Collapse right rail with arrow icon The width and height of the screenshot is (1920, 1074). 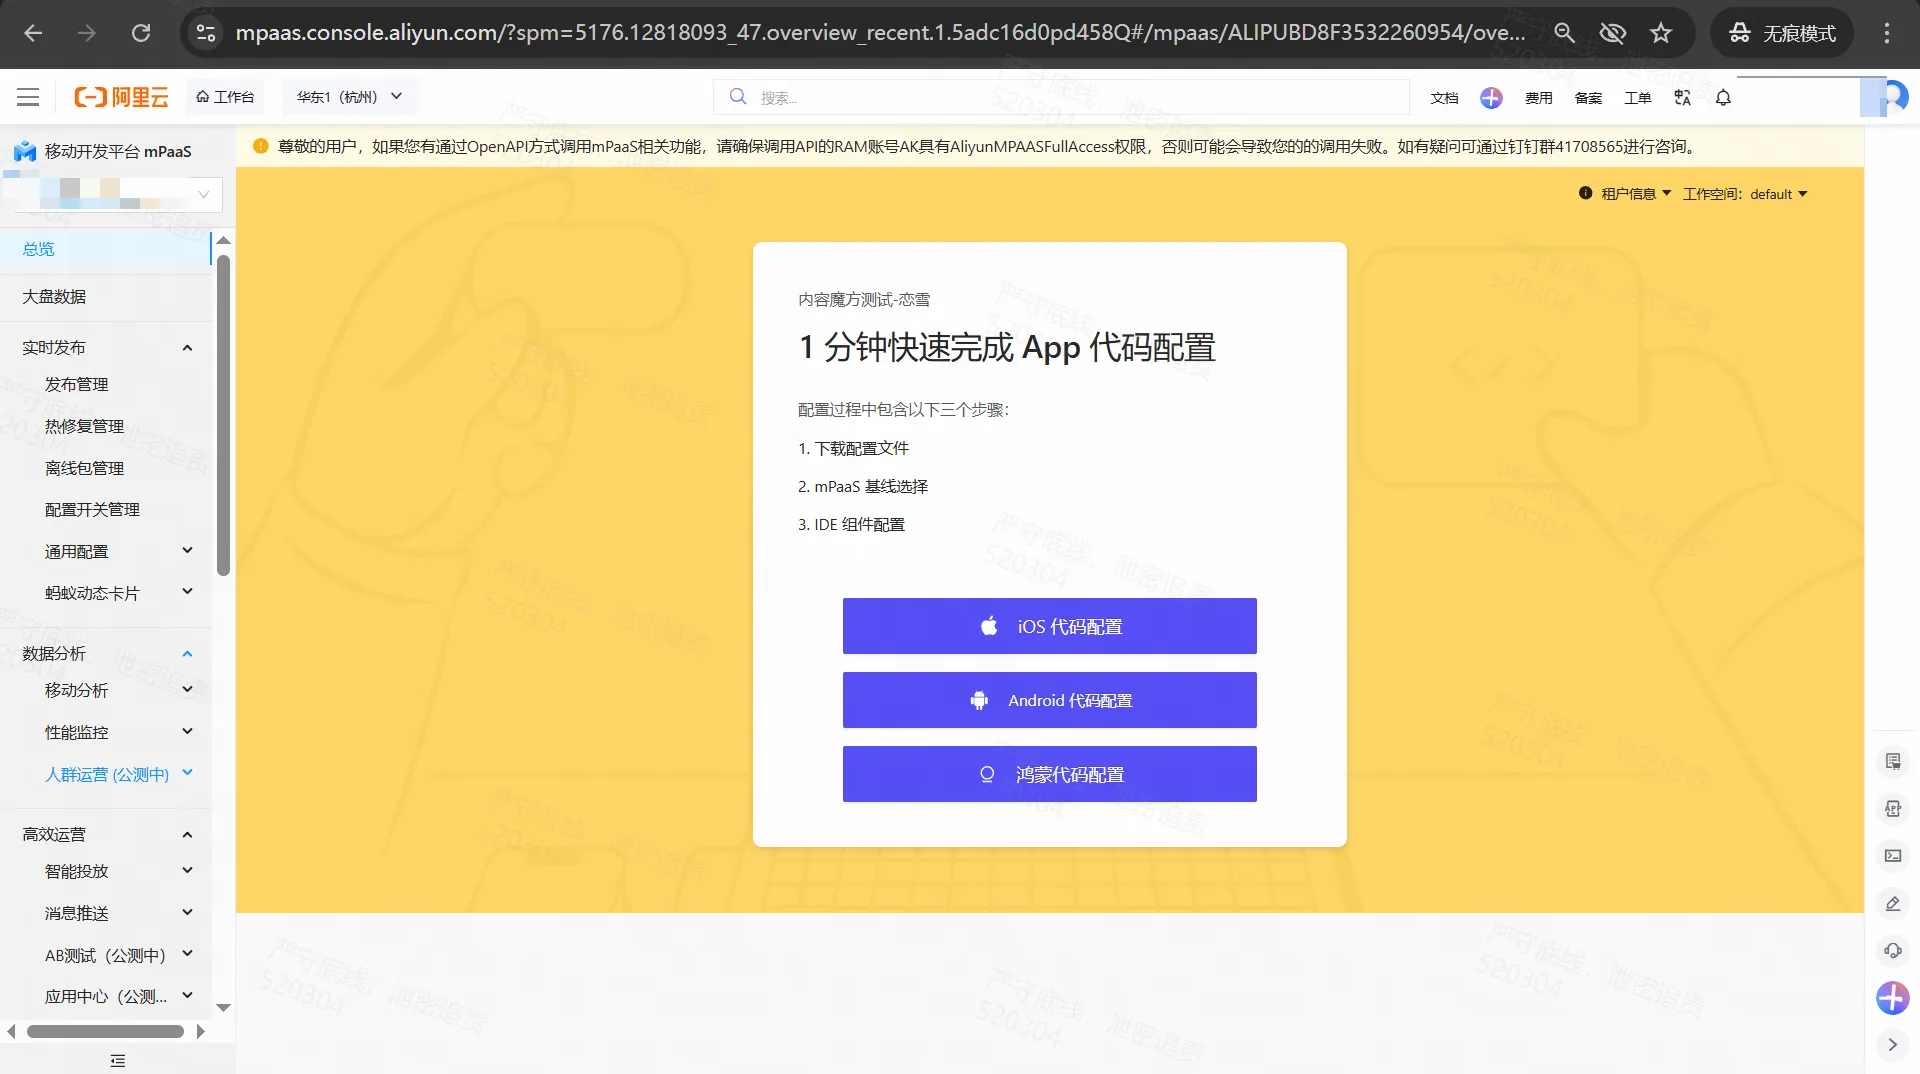point(1893,1044)
